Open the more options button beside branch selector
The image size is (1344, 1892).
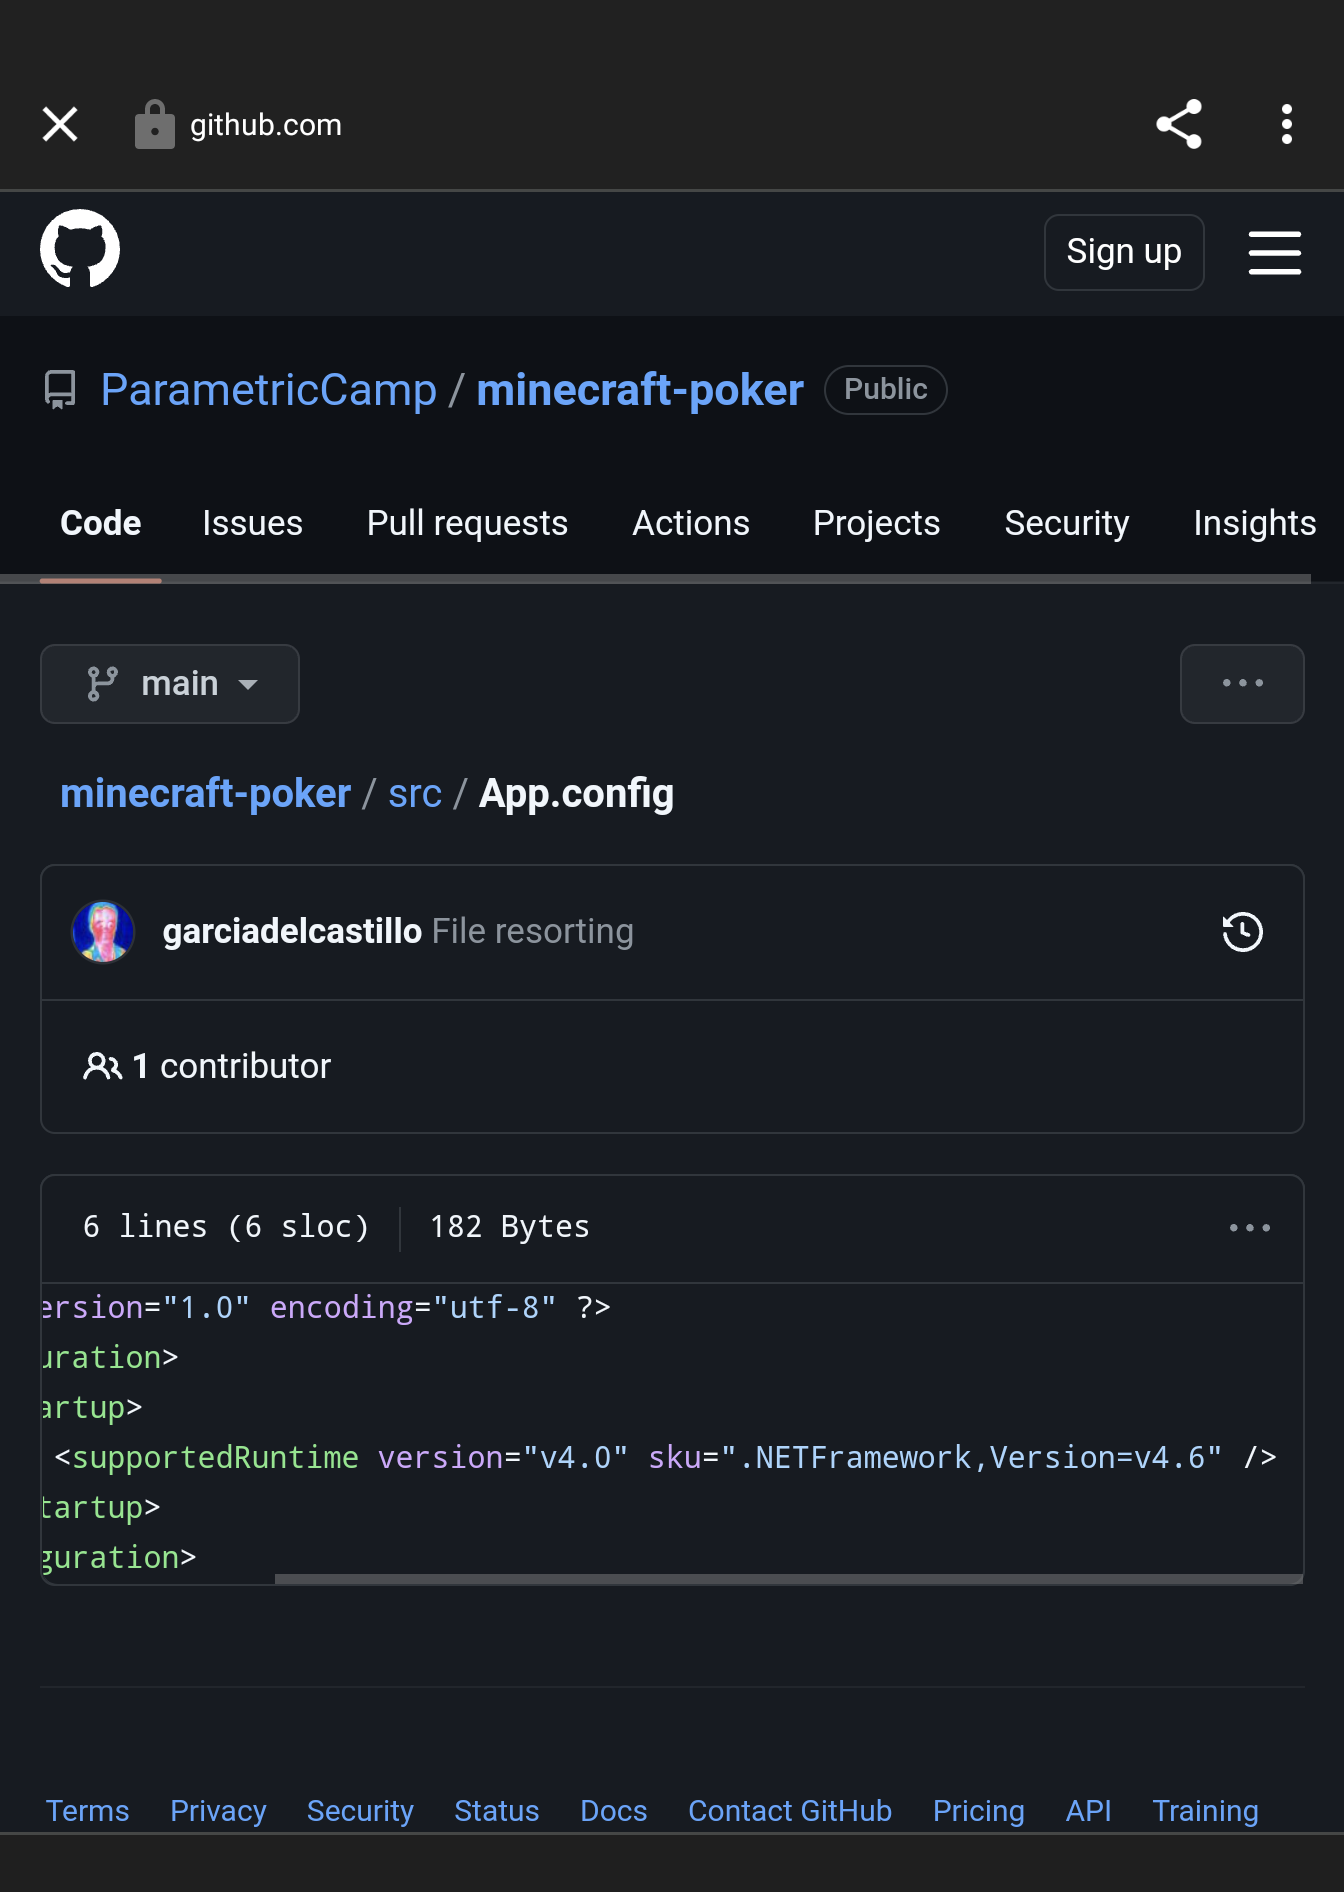pyautogui.click(x=1241, y=684)
